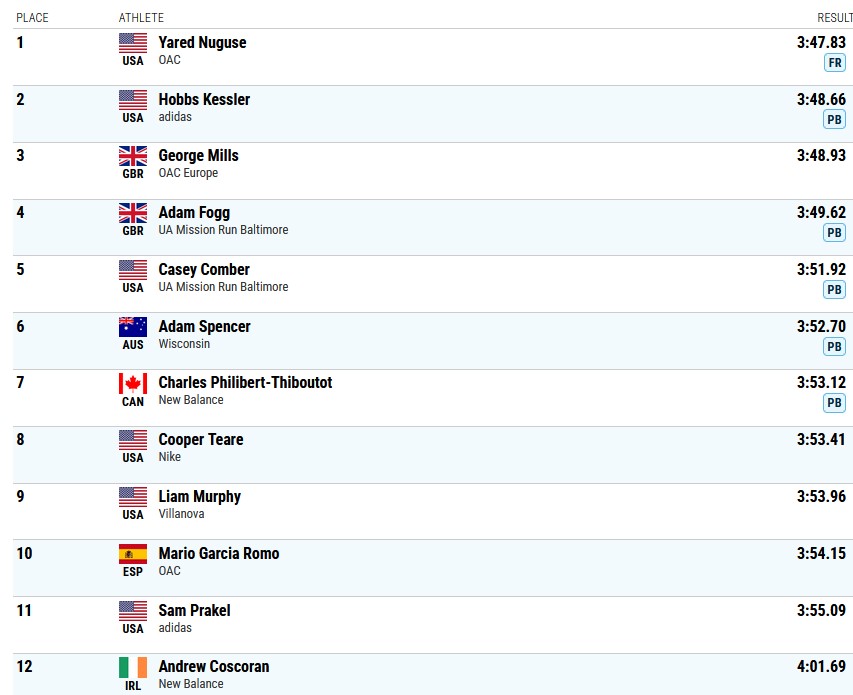
Task: Click the RESULT column header
Action: pos(835,18)
